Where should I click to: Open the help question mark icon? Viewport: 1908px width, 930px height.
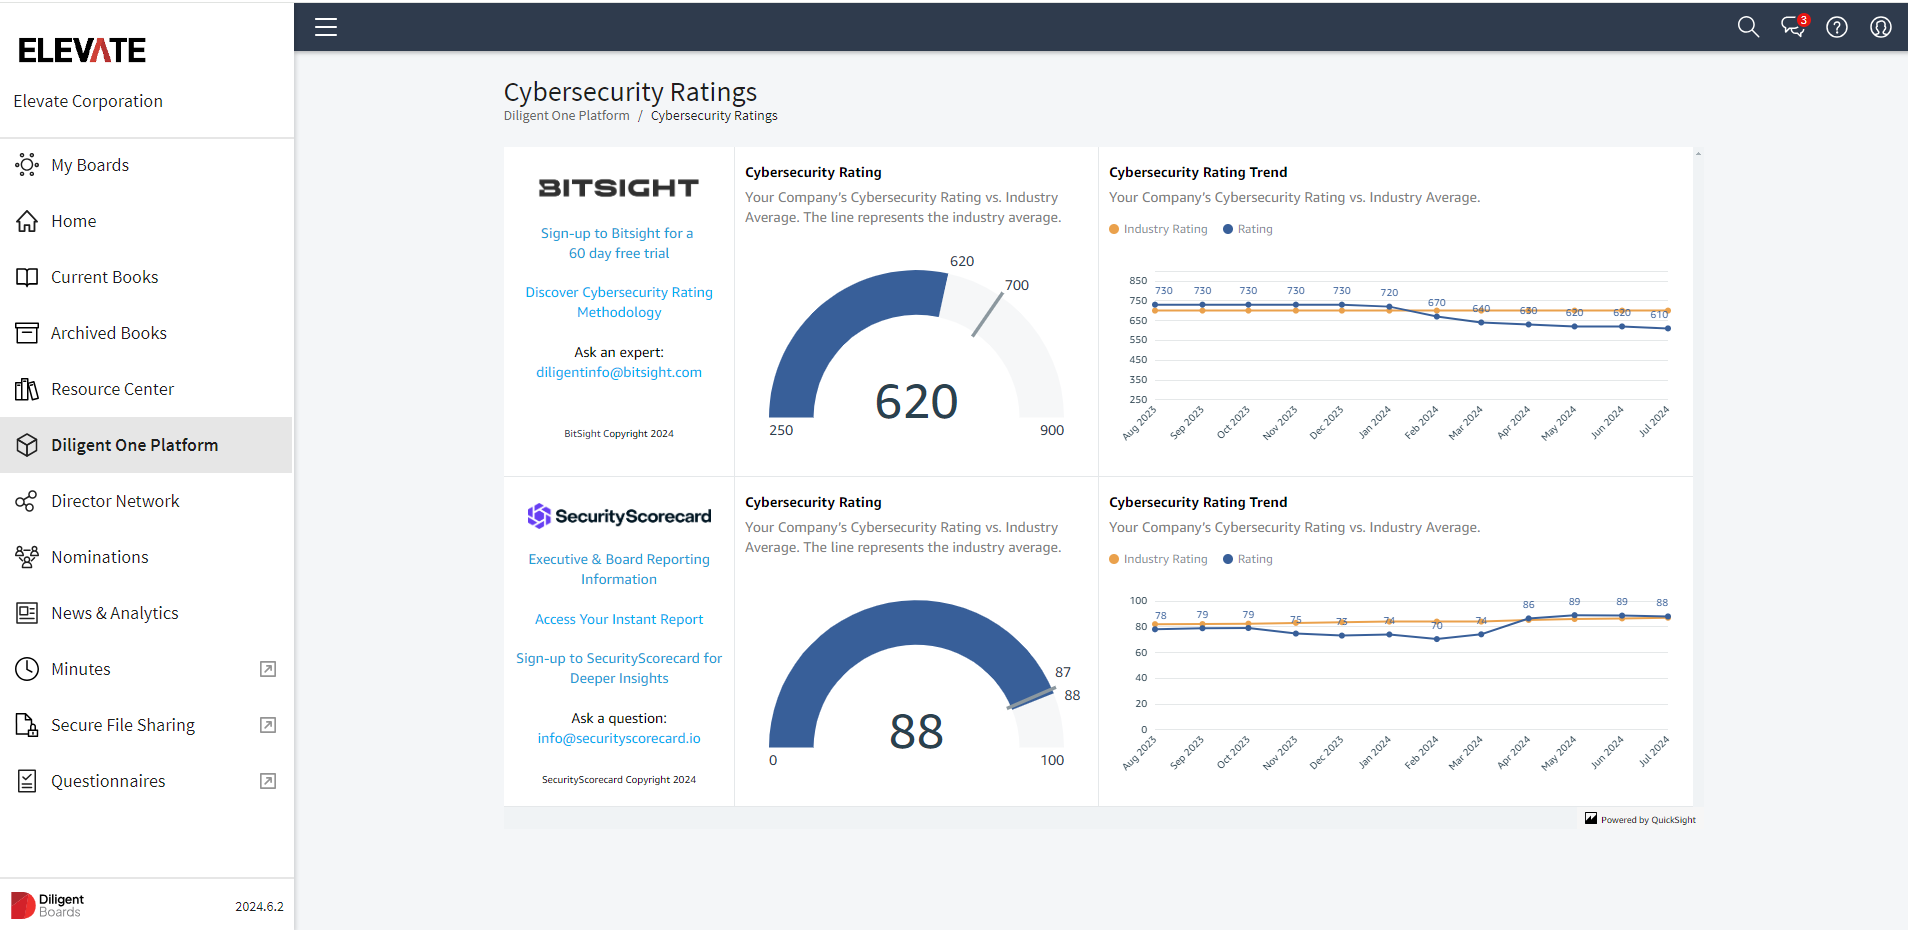coord(1837,27)
